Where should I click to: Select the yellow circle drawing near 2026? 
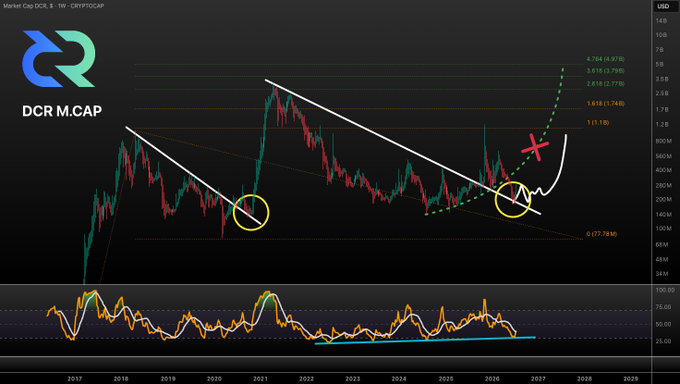513,200
